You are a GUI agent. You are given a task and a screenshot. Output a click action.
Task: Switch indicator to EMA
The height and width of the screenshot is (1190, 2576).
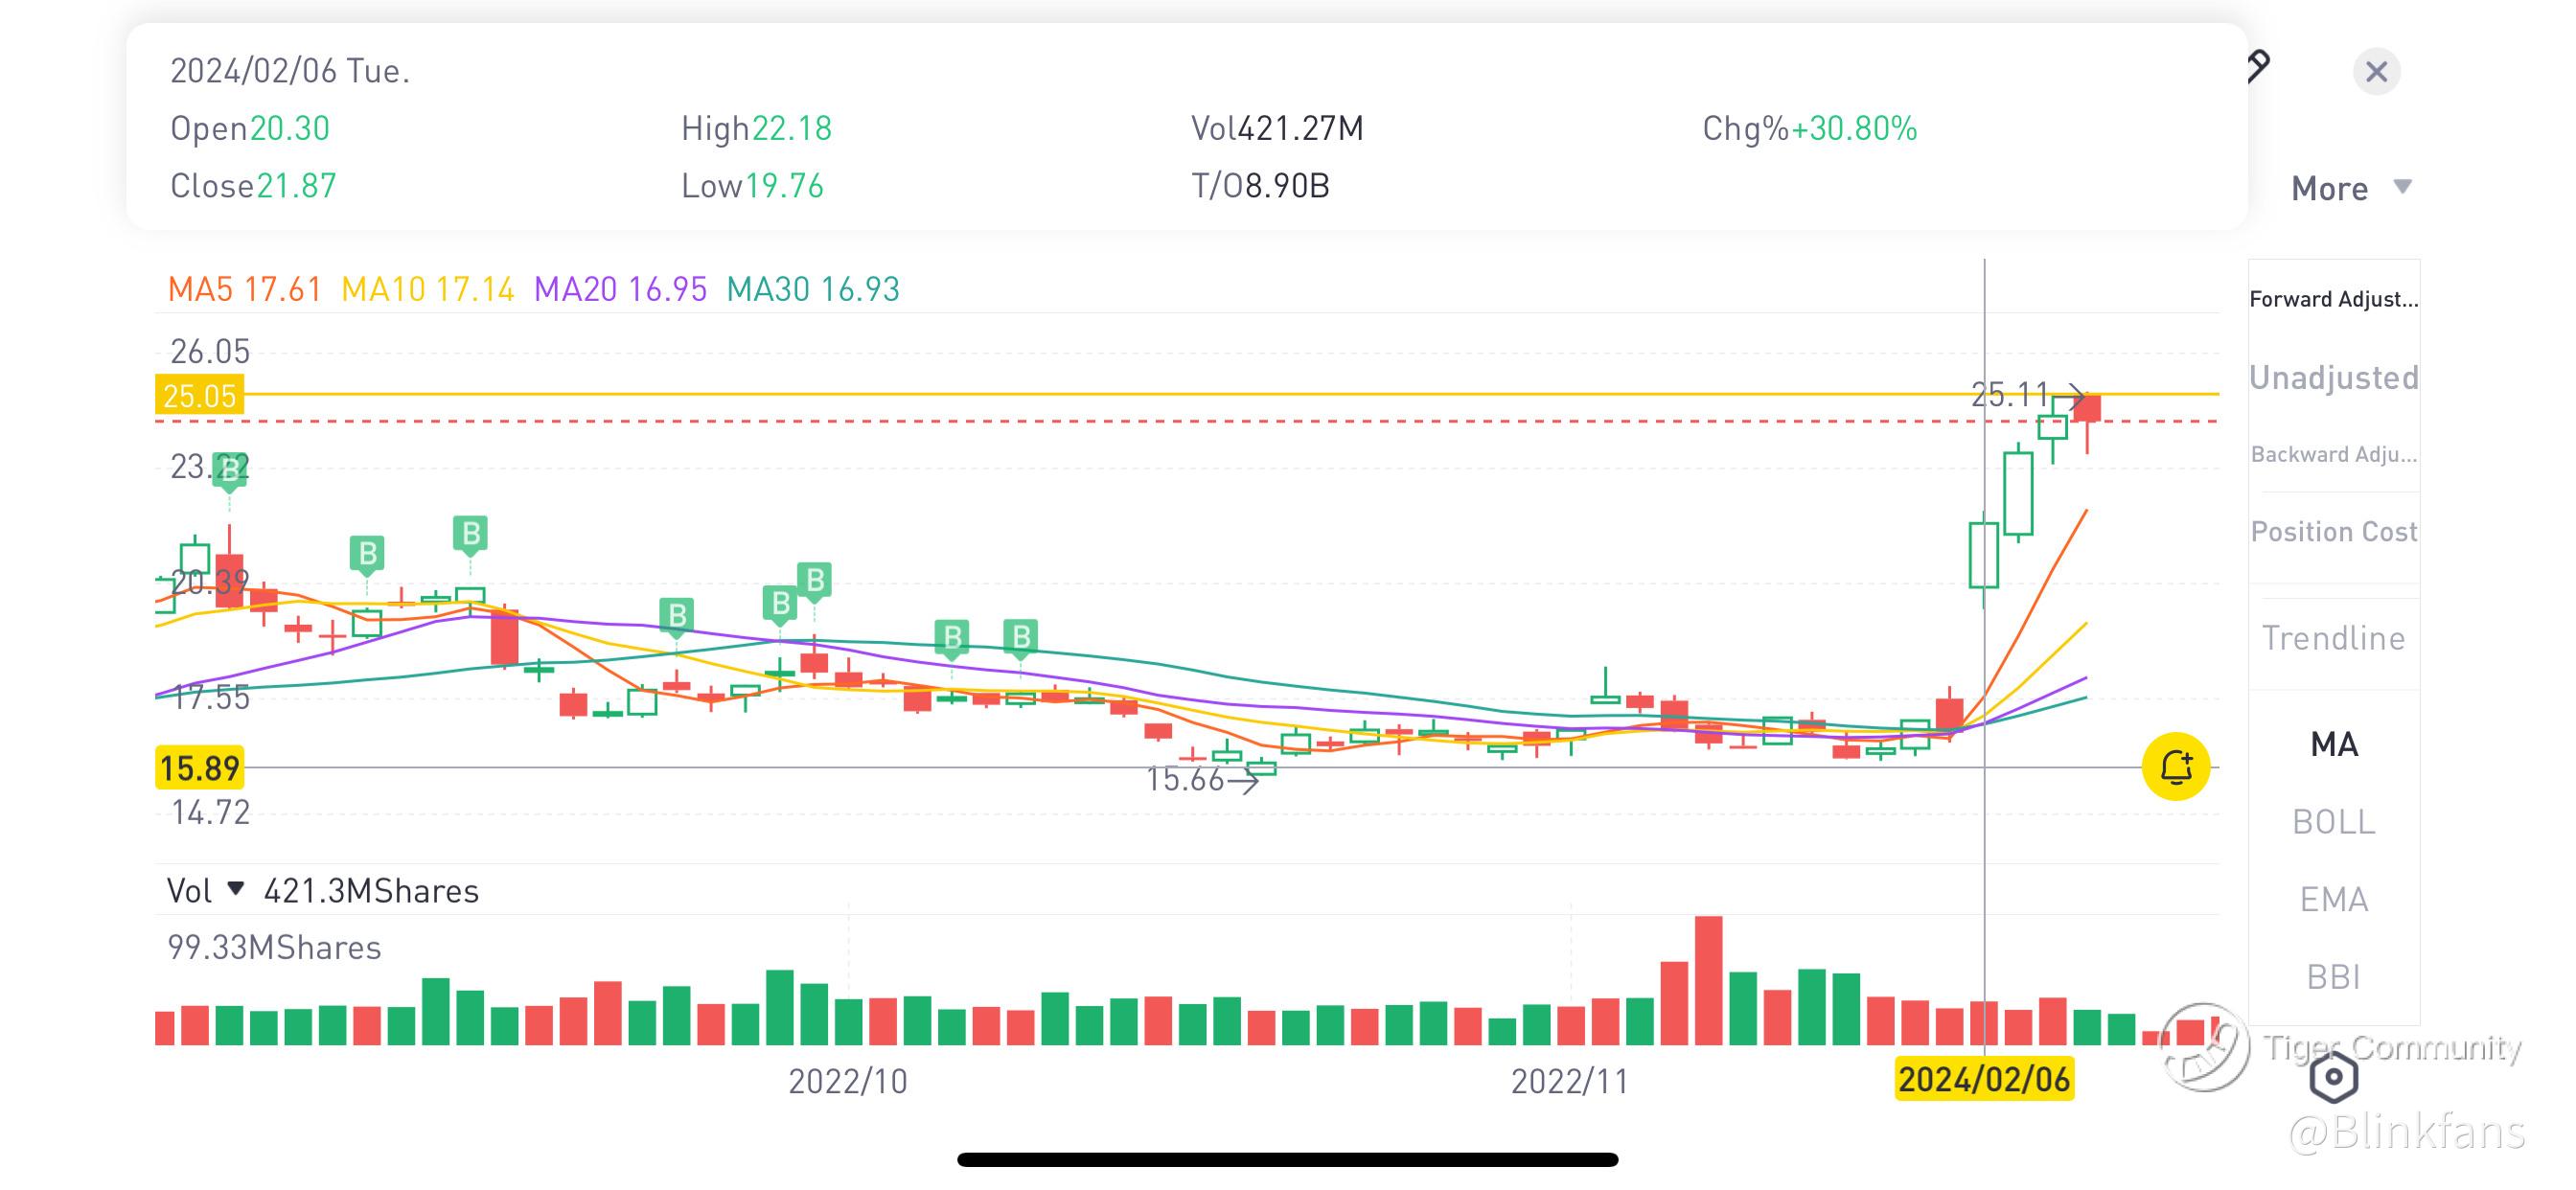pos(2333,900)
